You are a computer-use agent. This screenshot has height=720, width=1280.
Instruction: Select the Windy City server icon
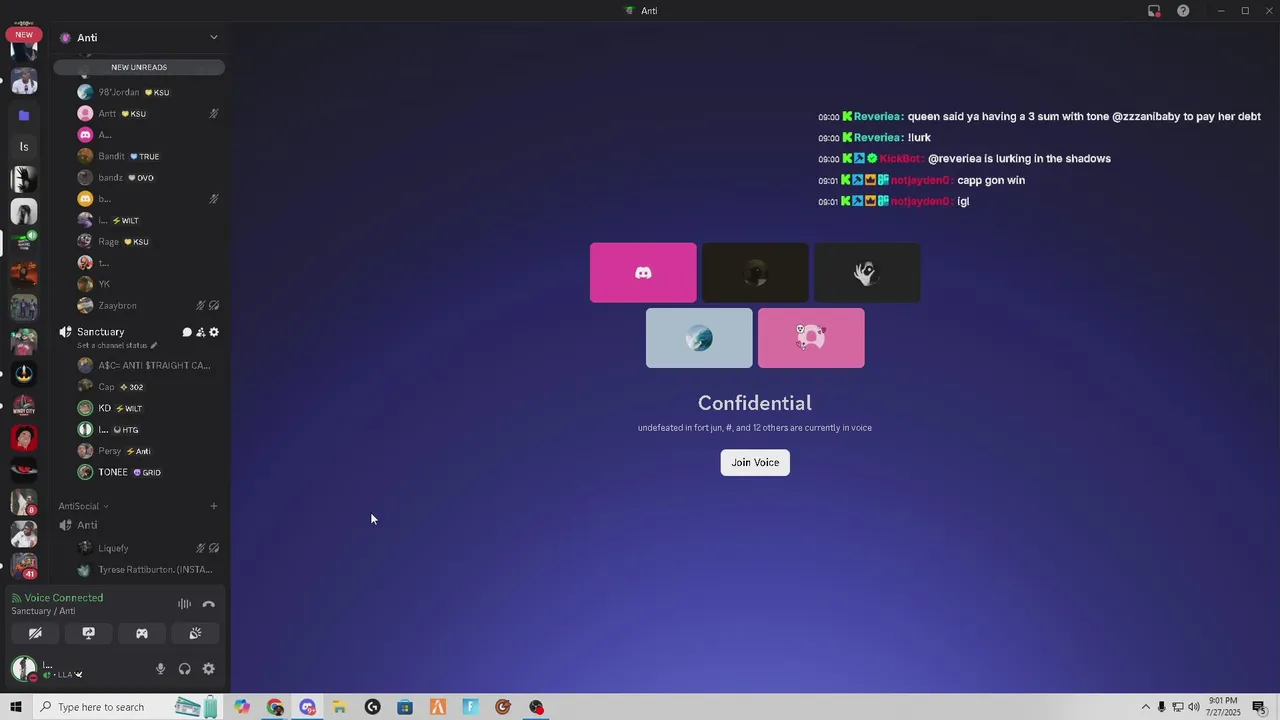pos(24,406)
